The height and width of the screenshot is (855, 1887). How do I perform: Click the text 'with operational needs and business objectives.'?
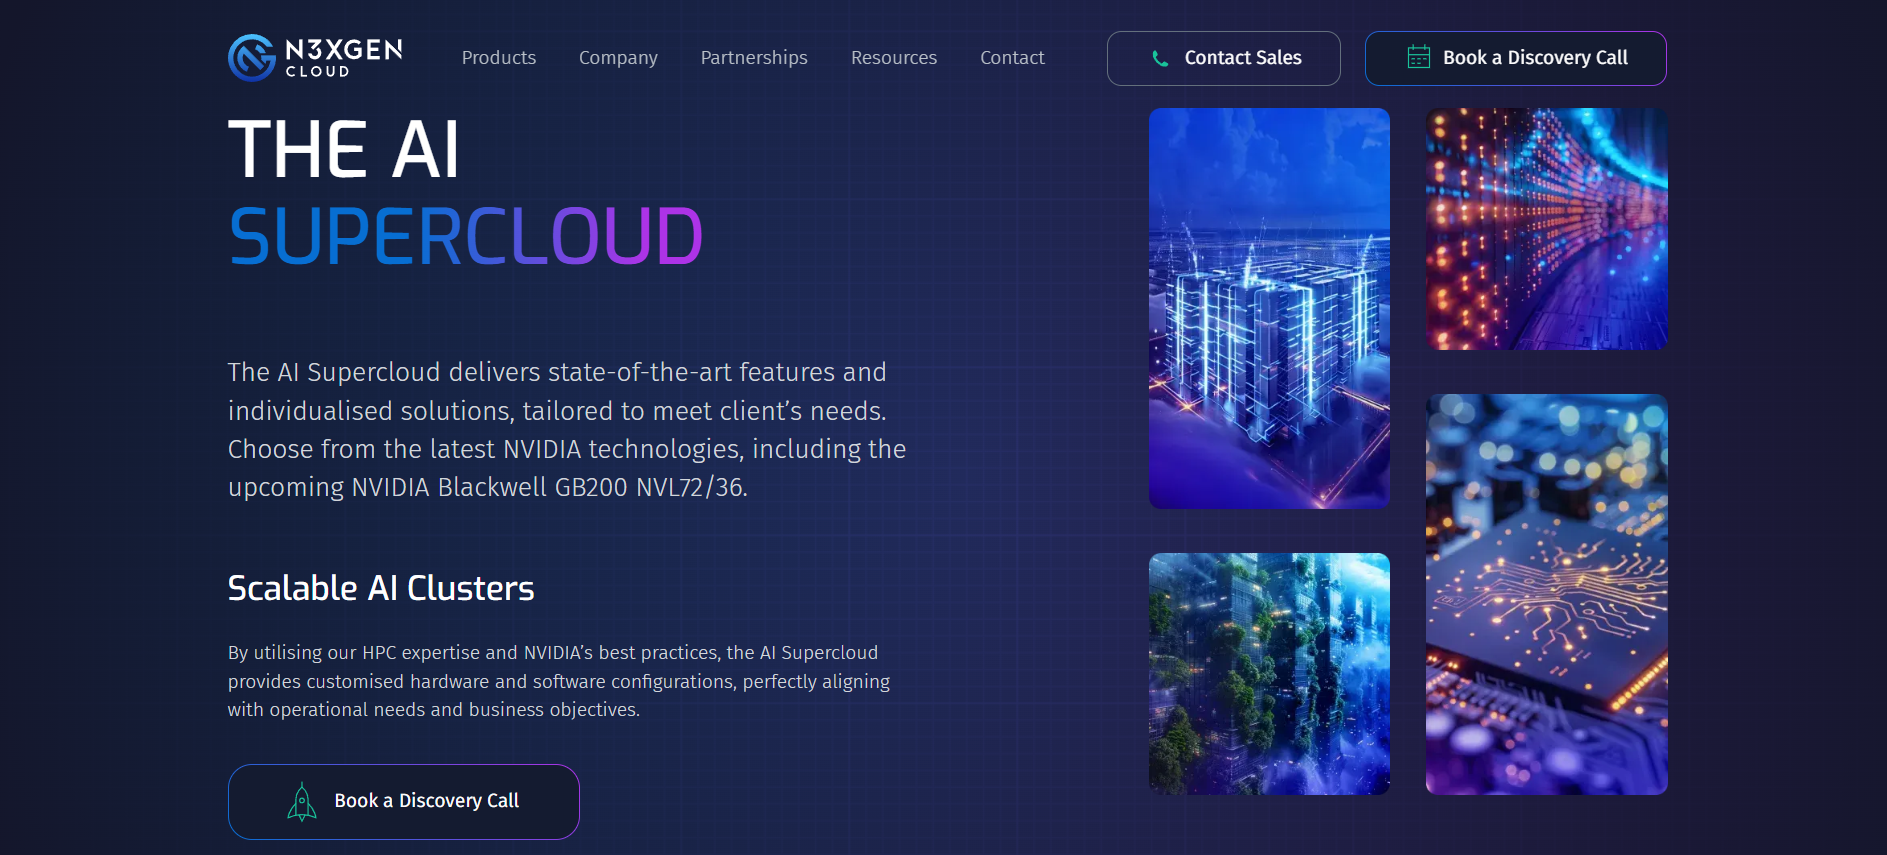tap(434, 709)
